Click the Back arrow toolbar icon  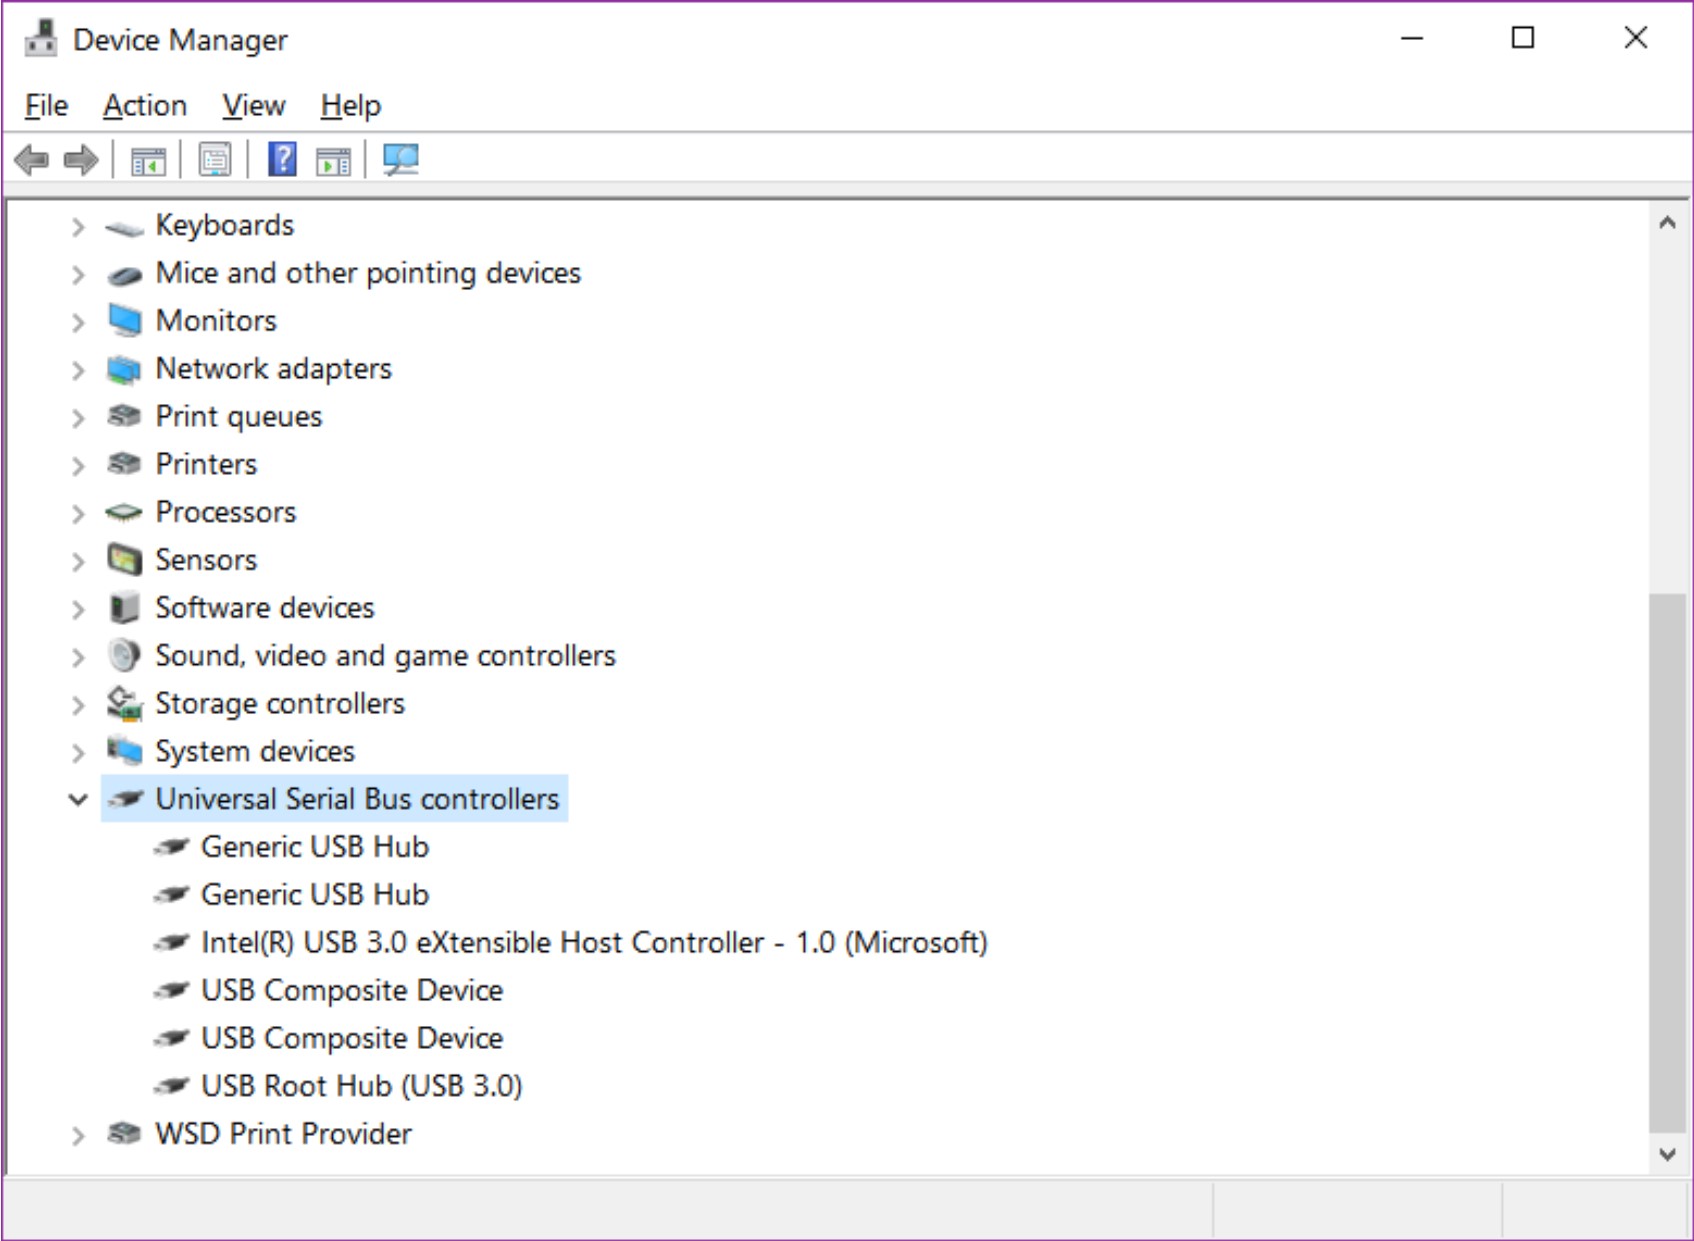coord(32,160)
